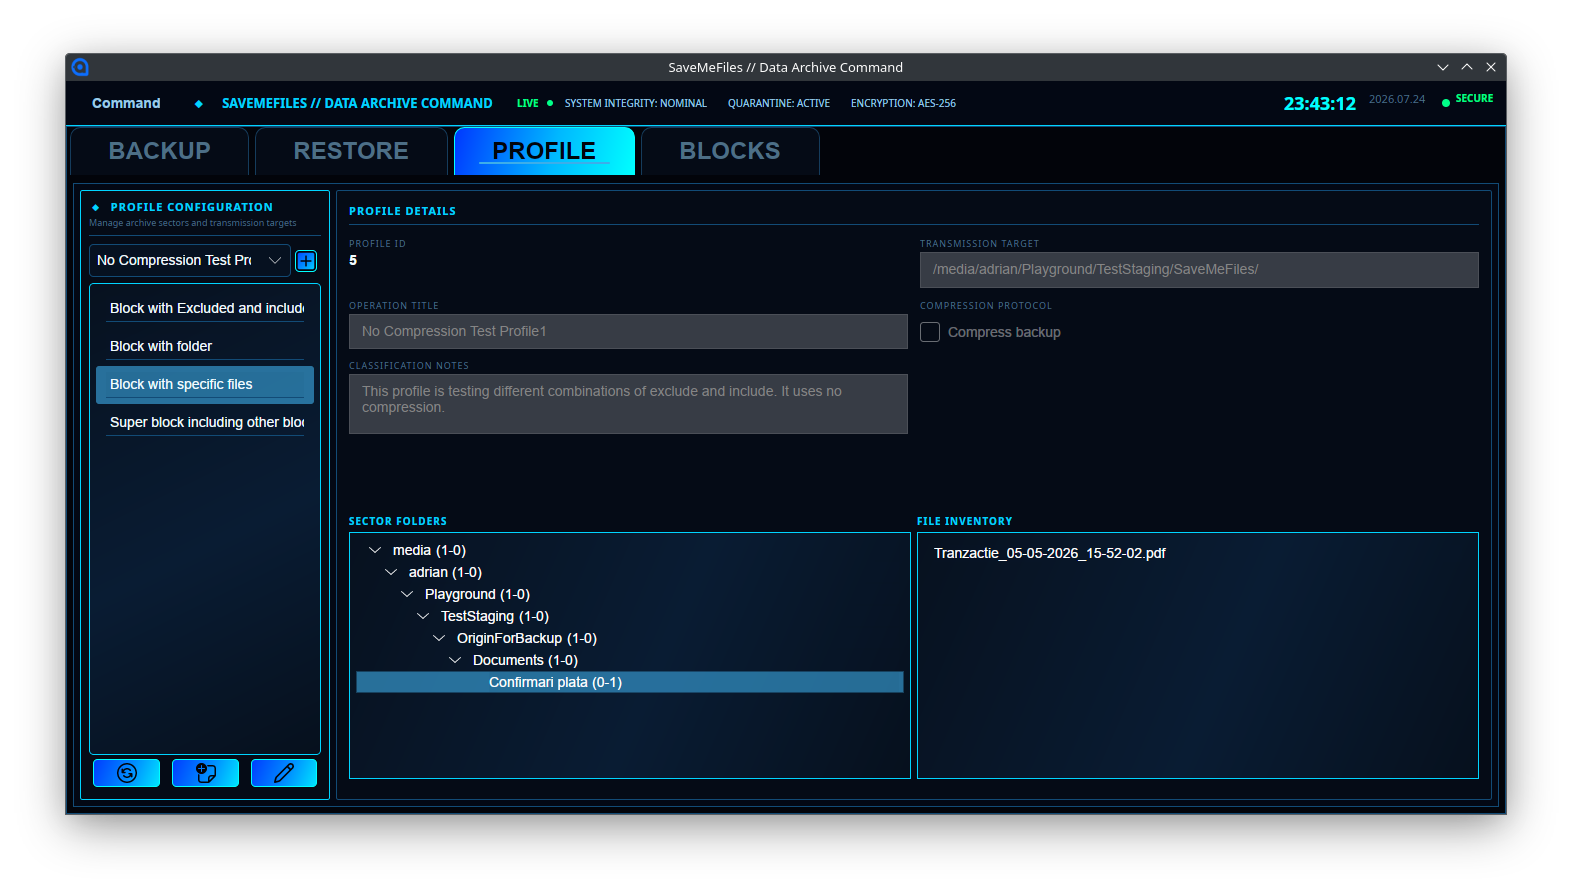Close the SaveMeFiles window
This screenshot has width=1573, height=893.
coord(1491,67)
